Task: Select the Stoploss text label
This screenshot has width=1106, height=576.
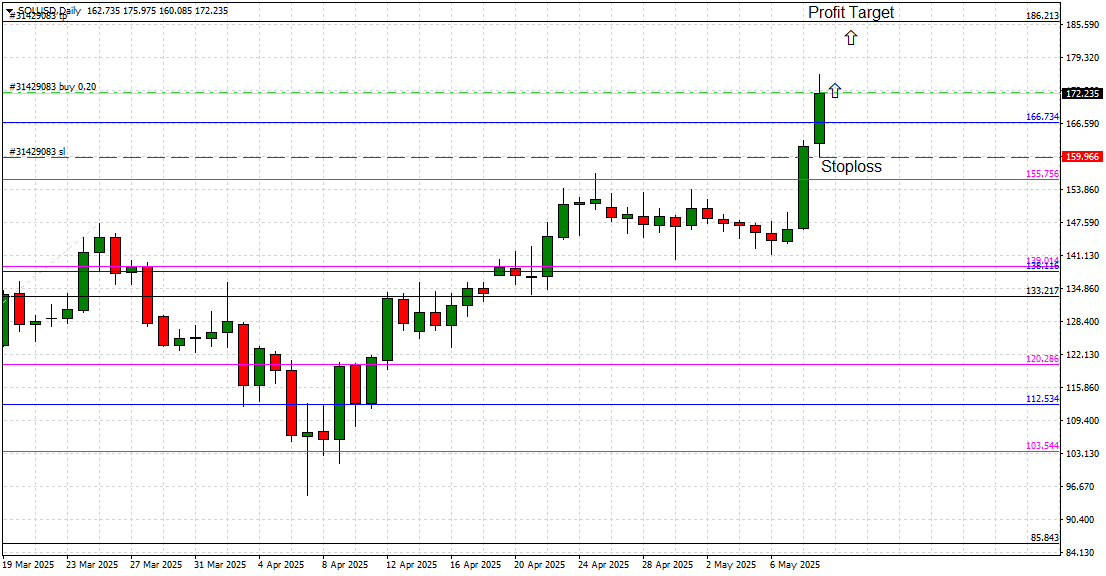Action: 851,167
